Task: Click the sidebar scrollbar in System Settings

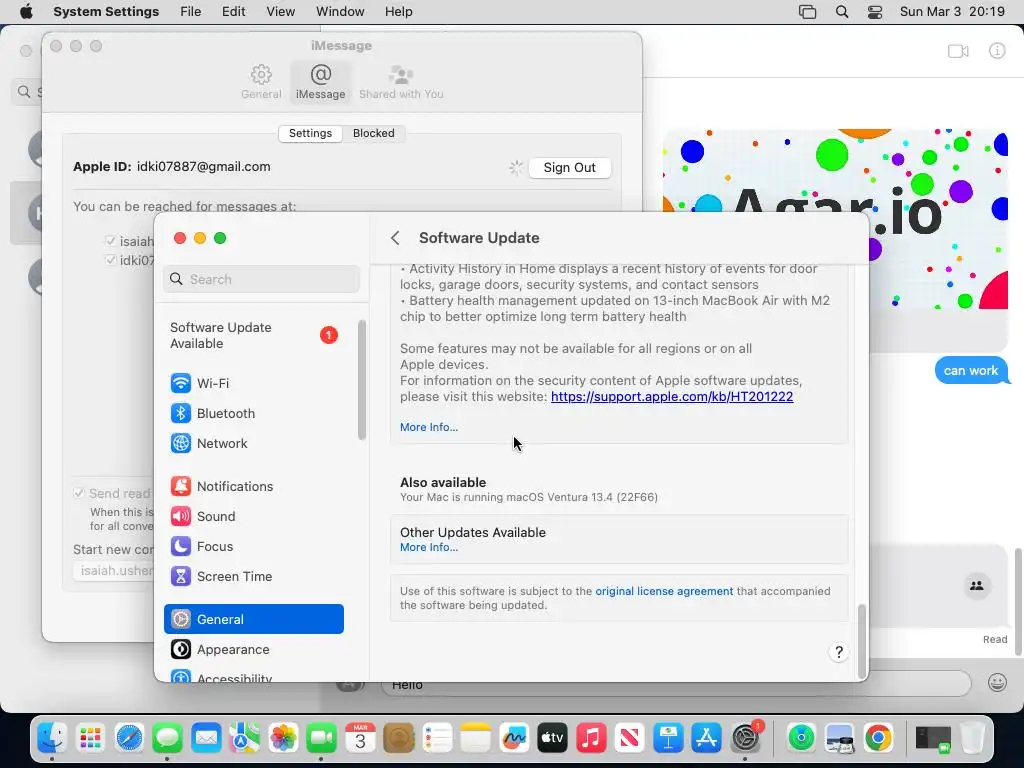Action: pyautogui.click(x=362, y=379)
